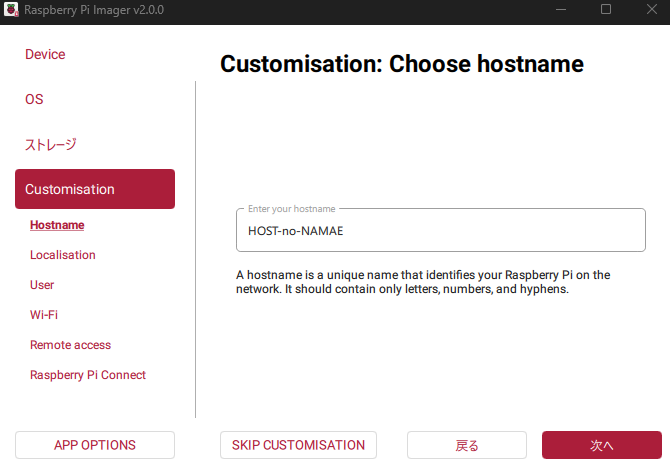Open APP OPTIONS
Viewport: 670px width, 469px height.
pos(95,445)
